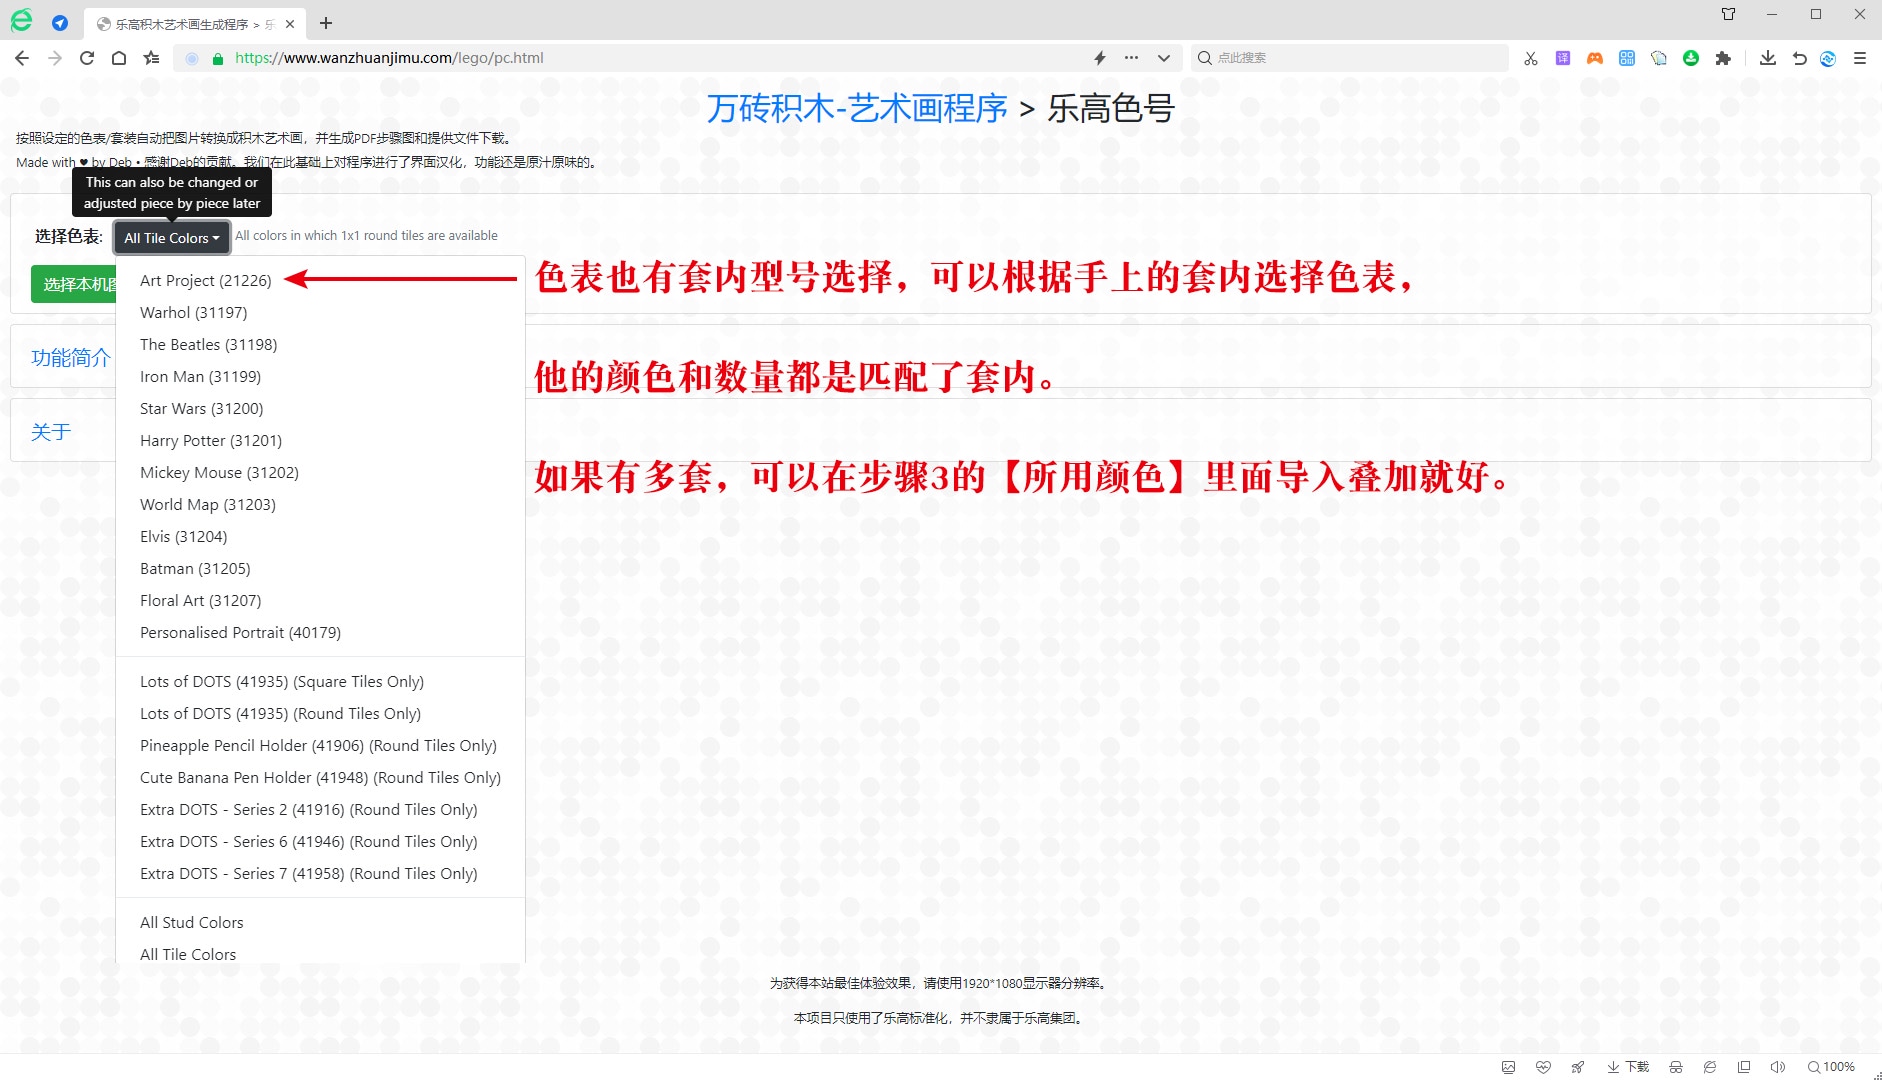Toggle the lightning speed mode icon

(x=1100, y=58)
